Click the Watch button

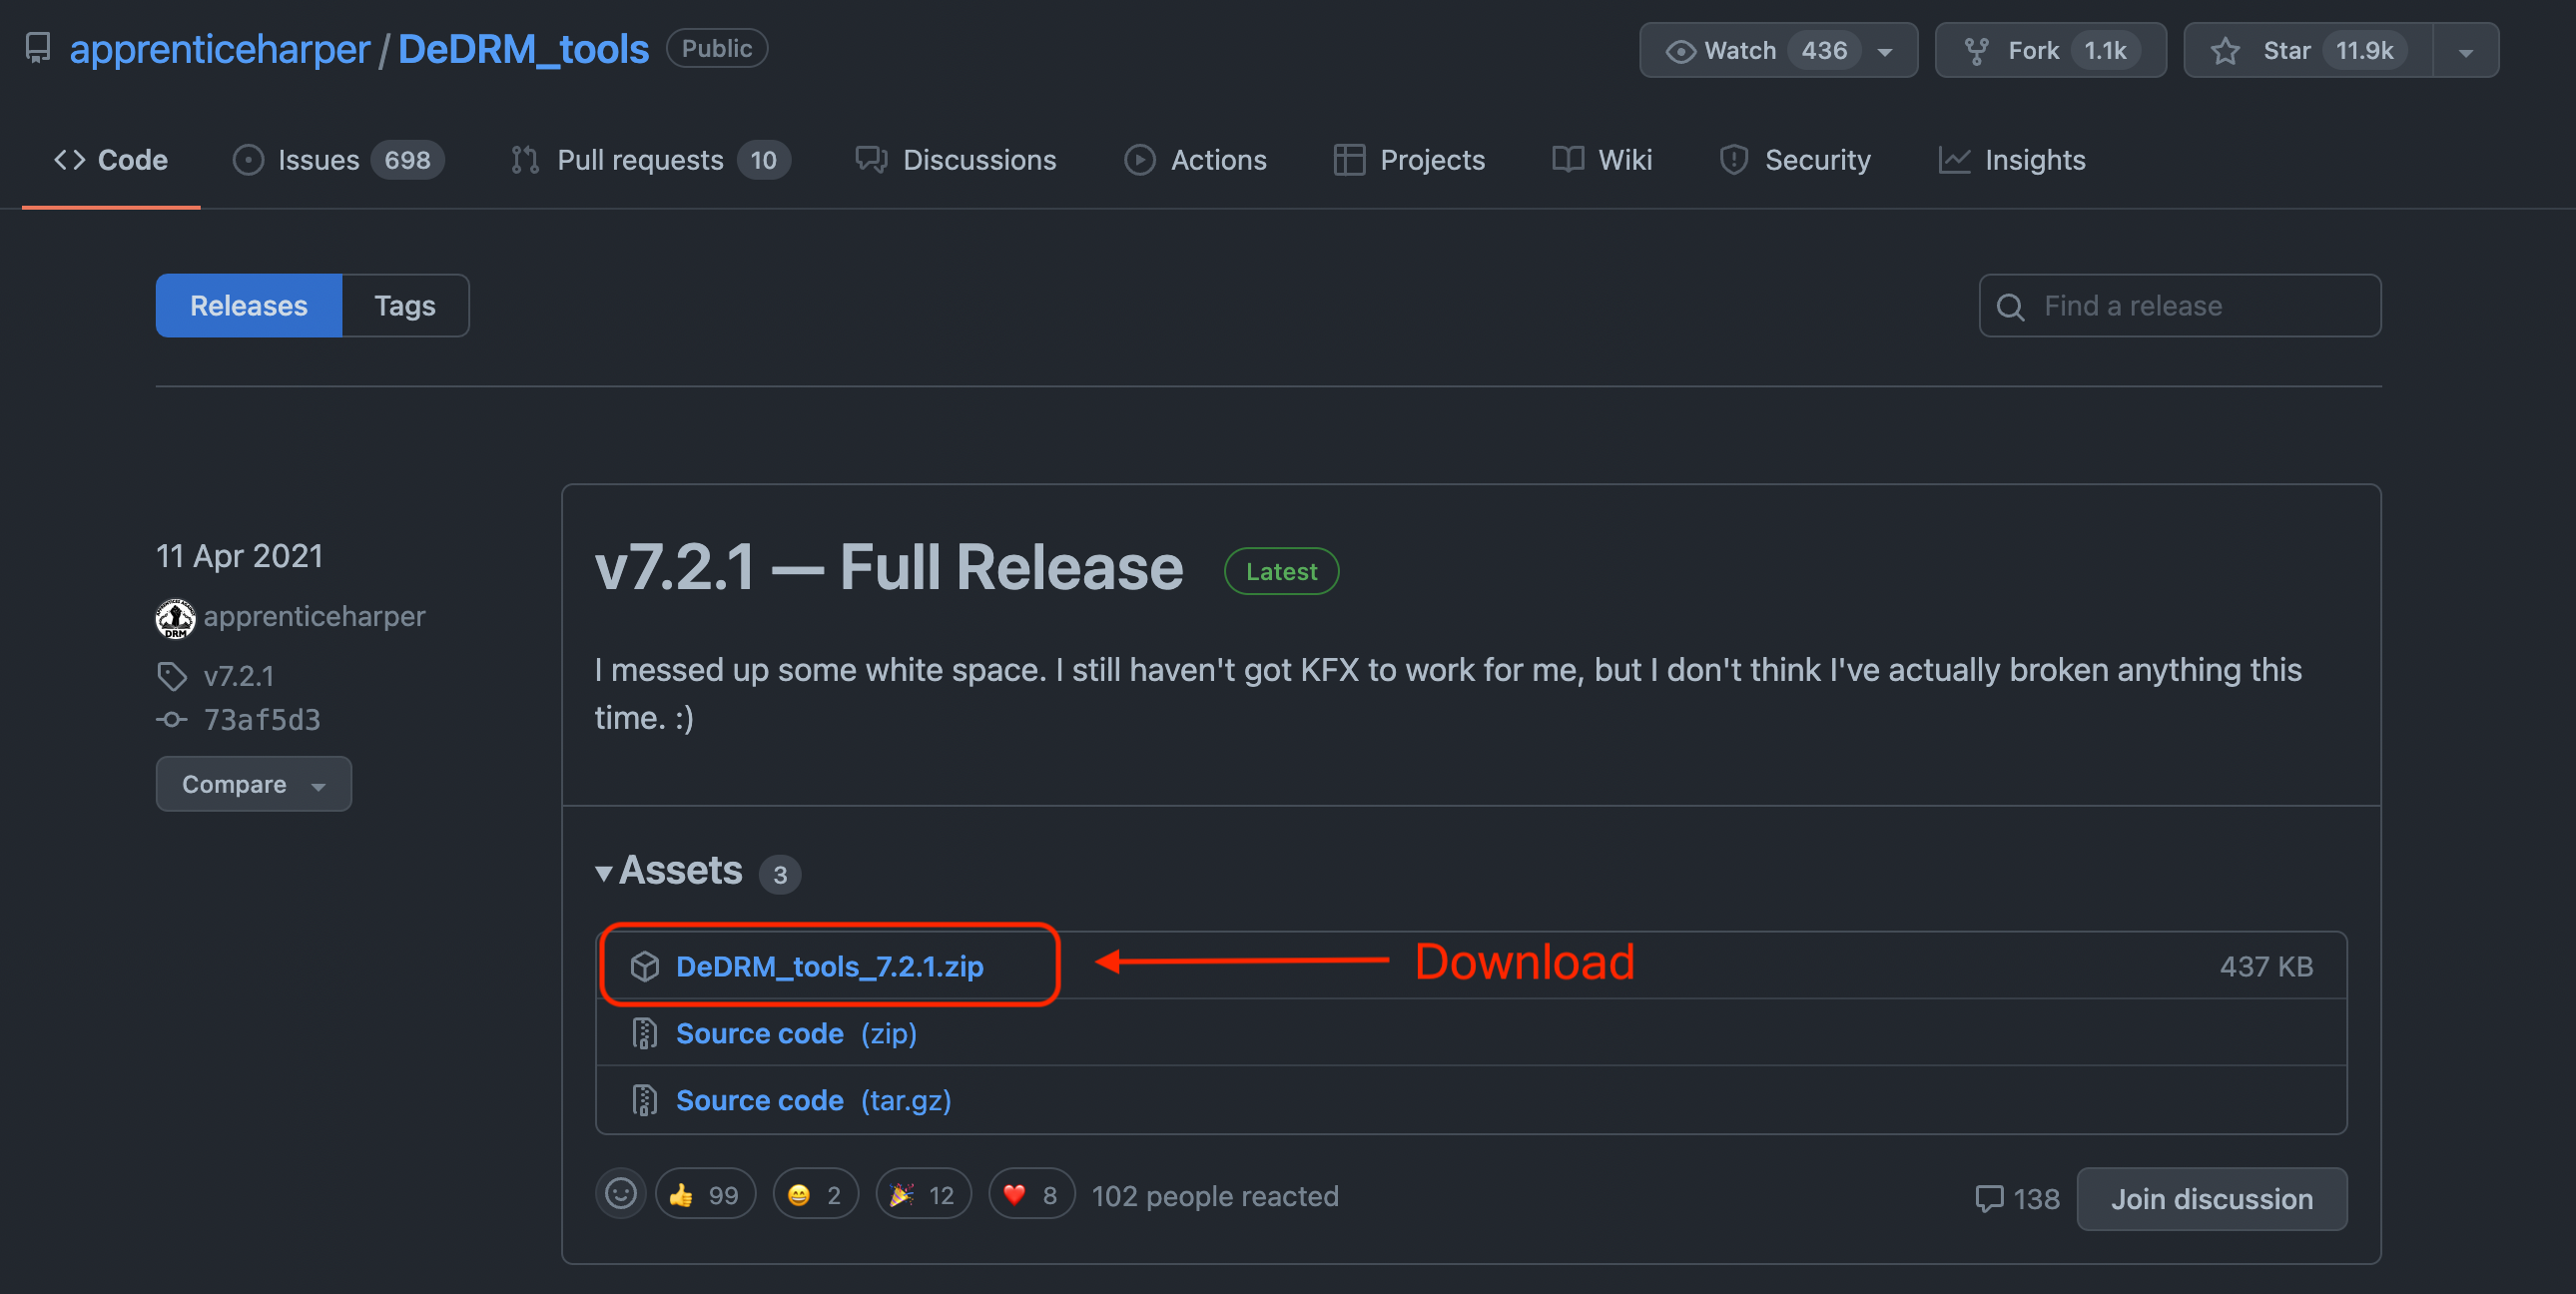[1778, 50]
